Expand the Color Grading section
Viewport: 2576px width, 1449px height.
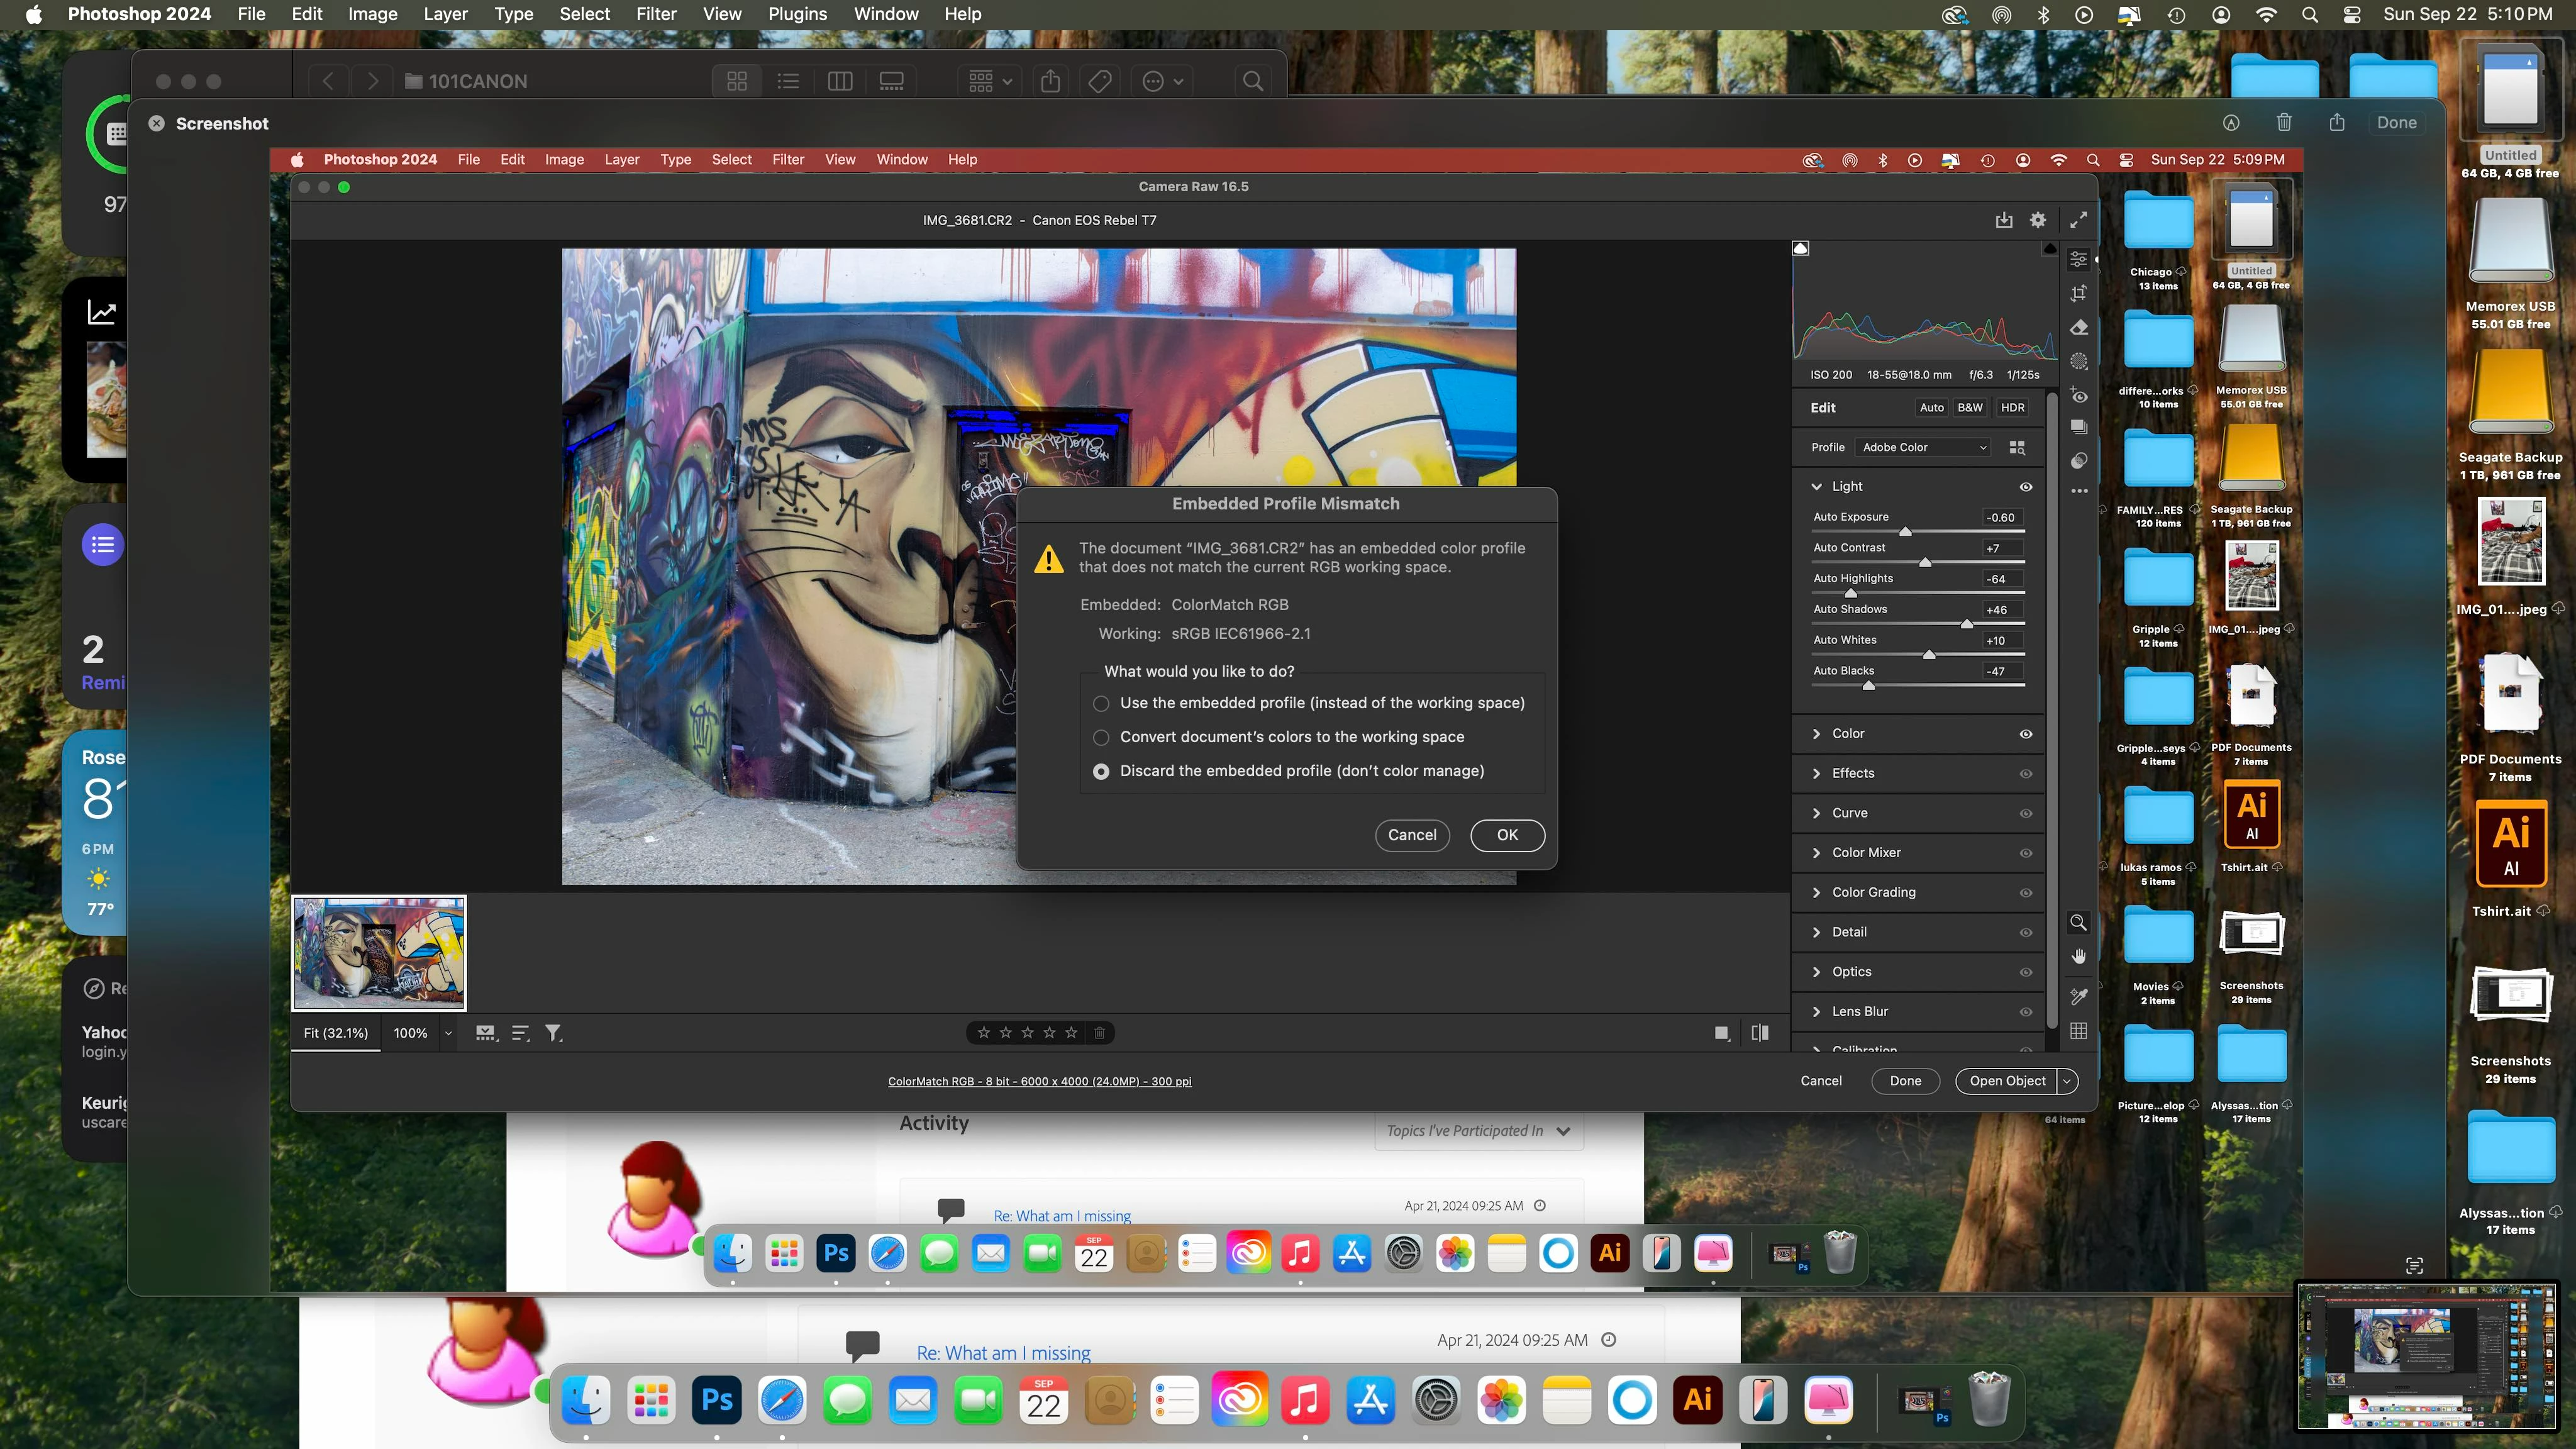(x=1873, y=892)
